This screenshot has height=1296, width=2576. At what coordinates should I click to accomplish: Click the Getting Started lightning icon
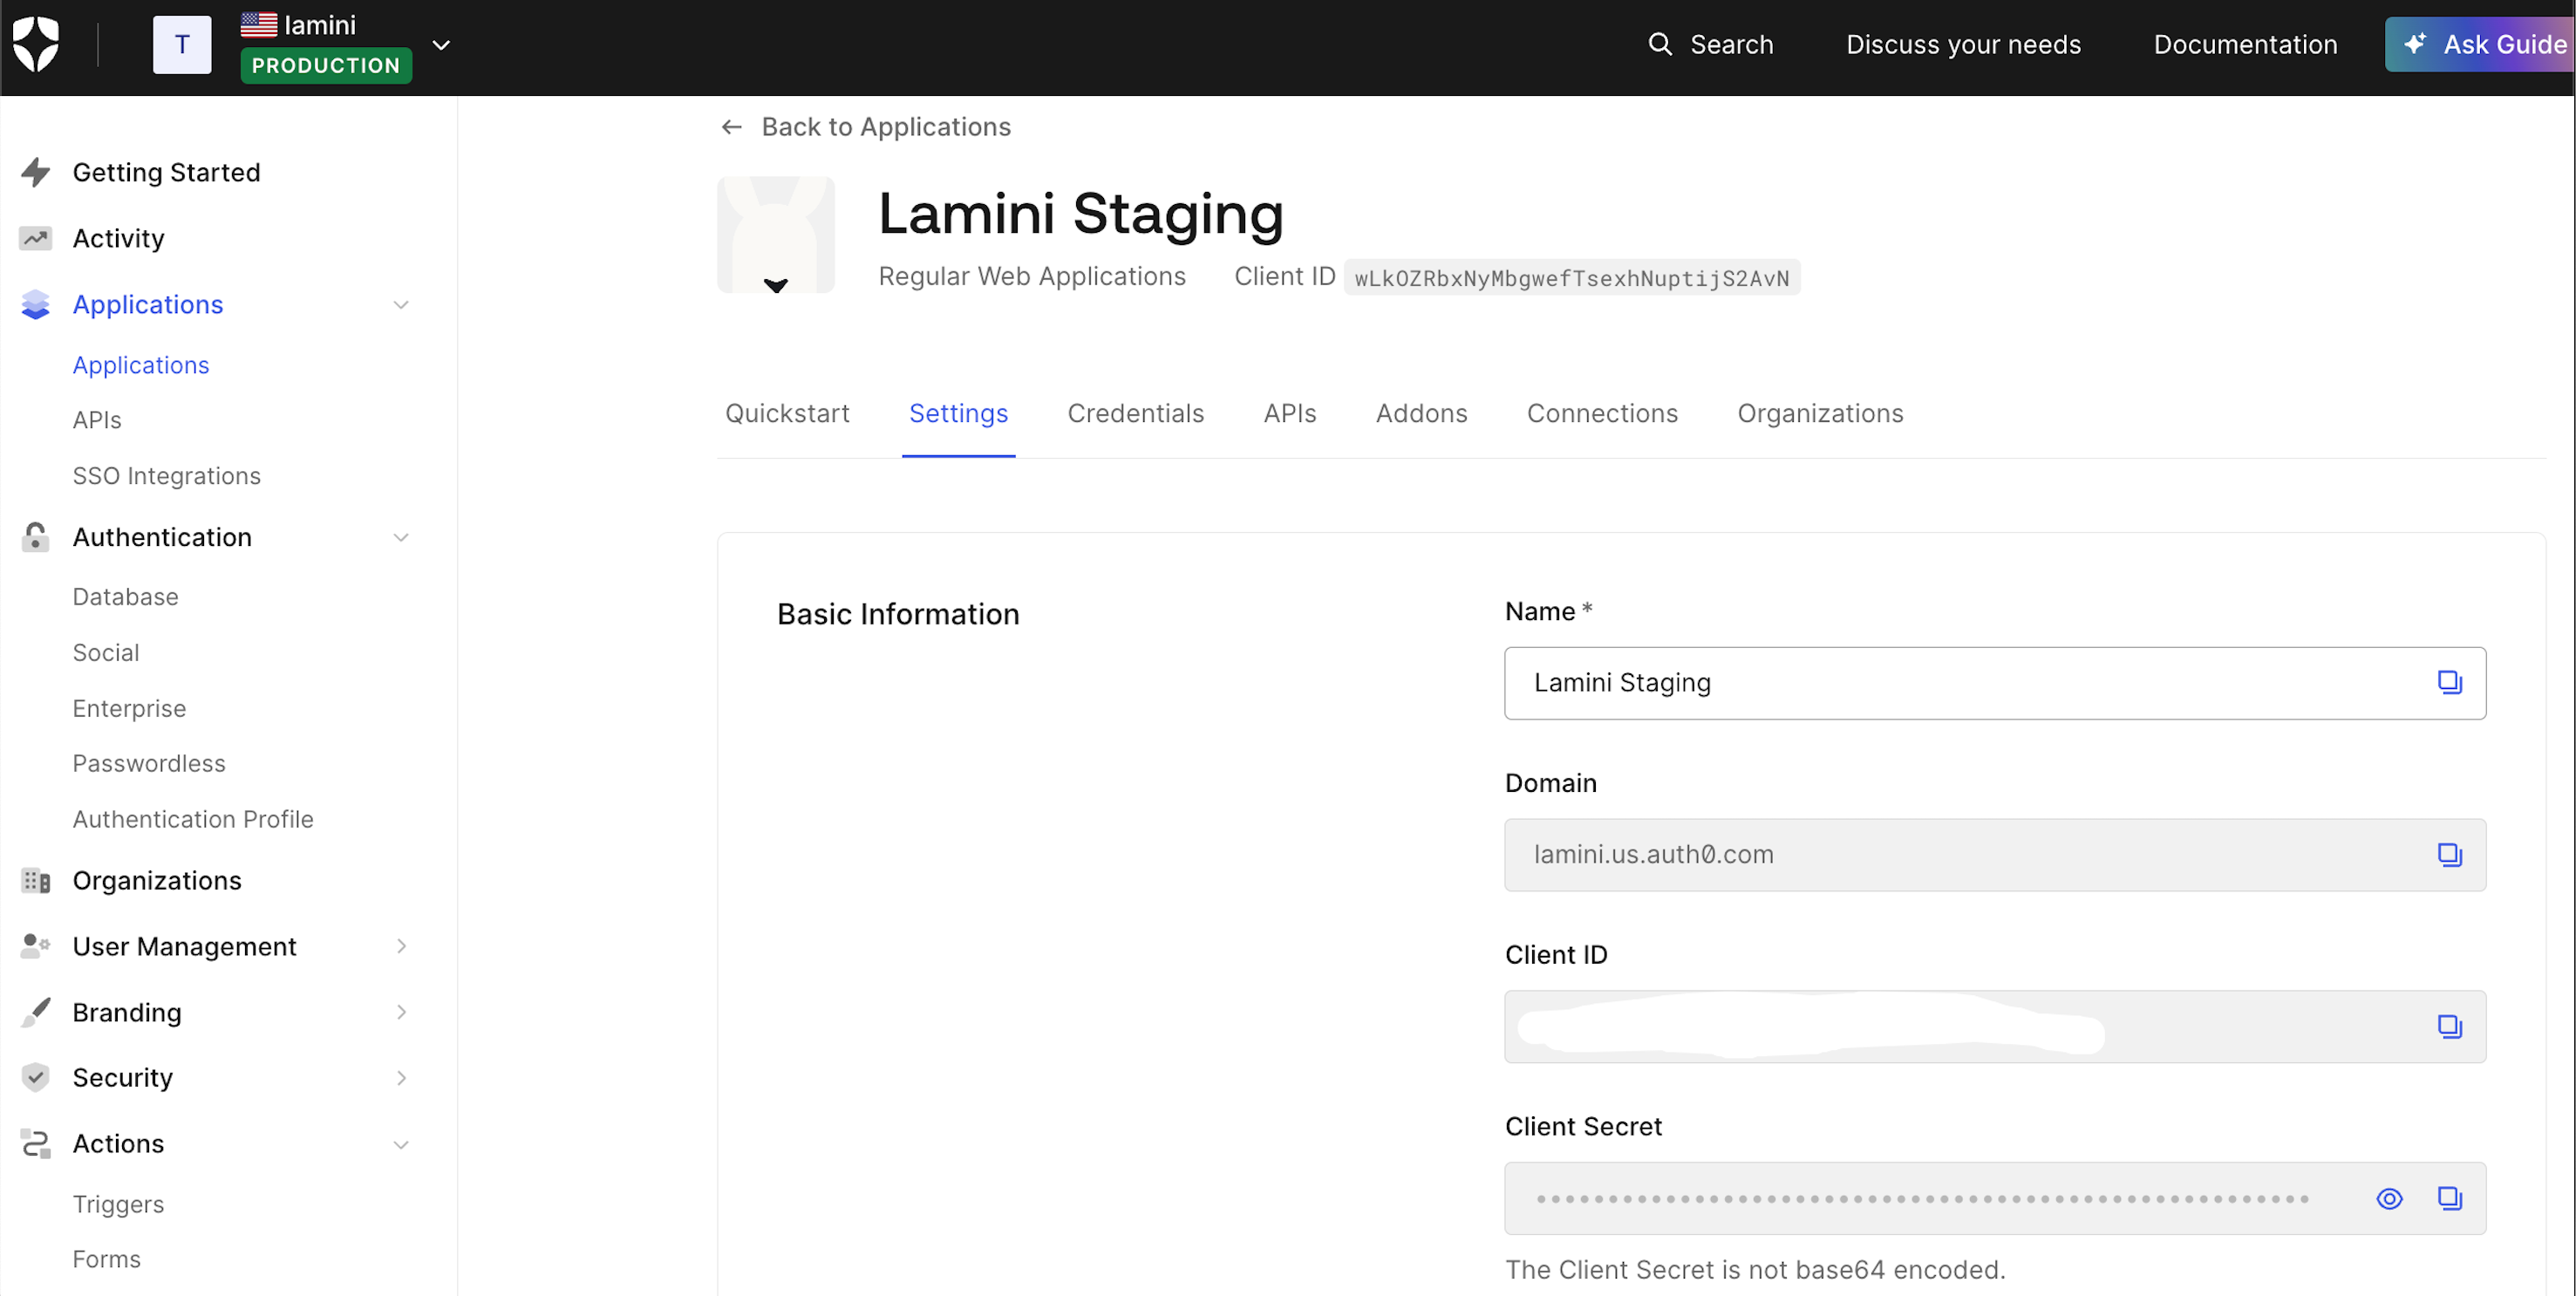pos(36,172)
